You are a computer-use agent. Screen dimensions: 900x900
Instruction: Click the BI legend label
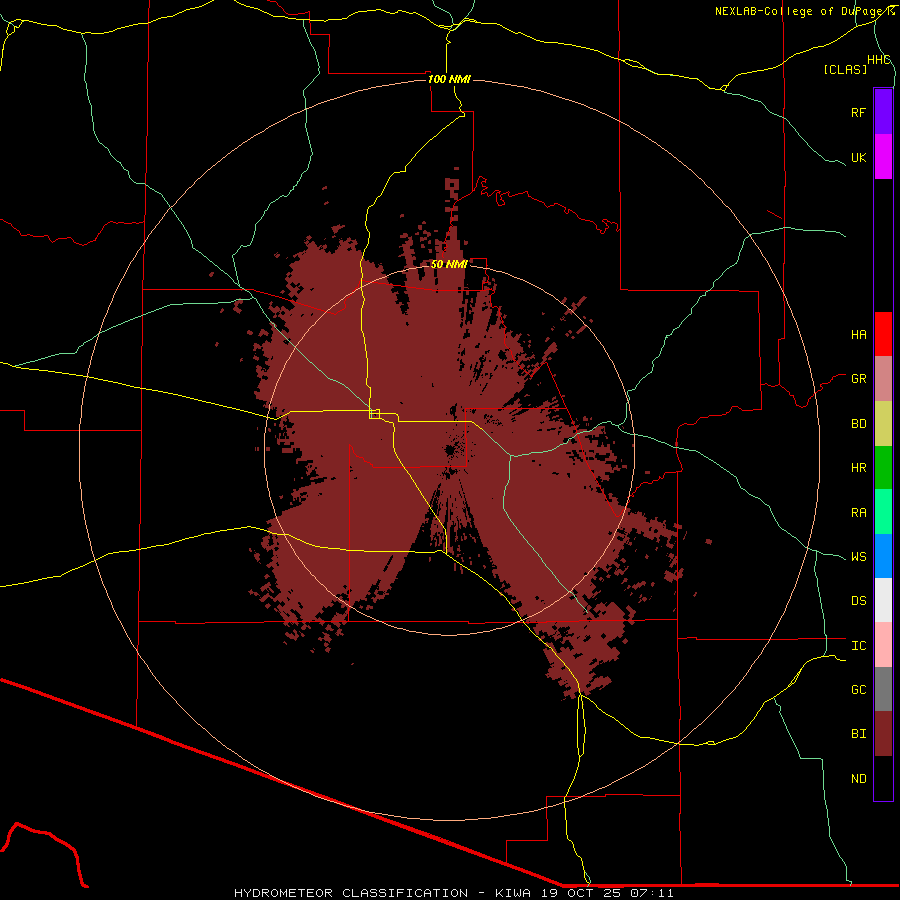point(858,734)
